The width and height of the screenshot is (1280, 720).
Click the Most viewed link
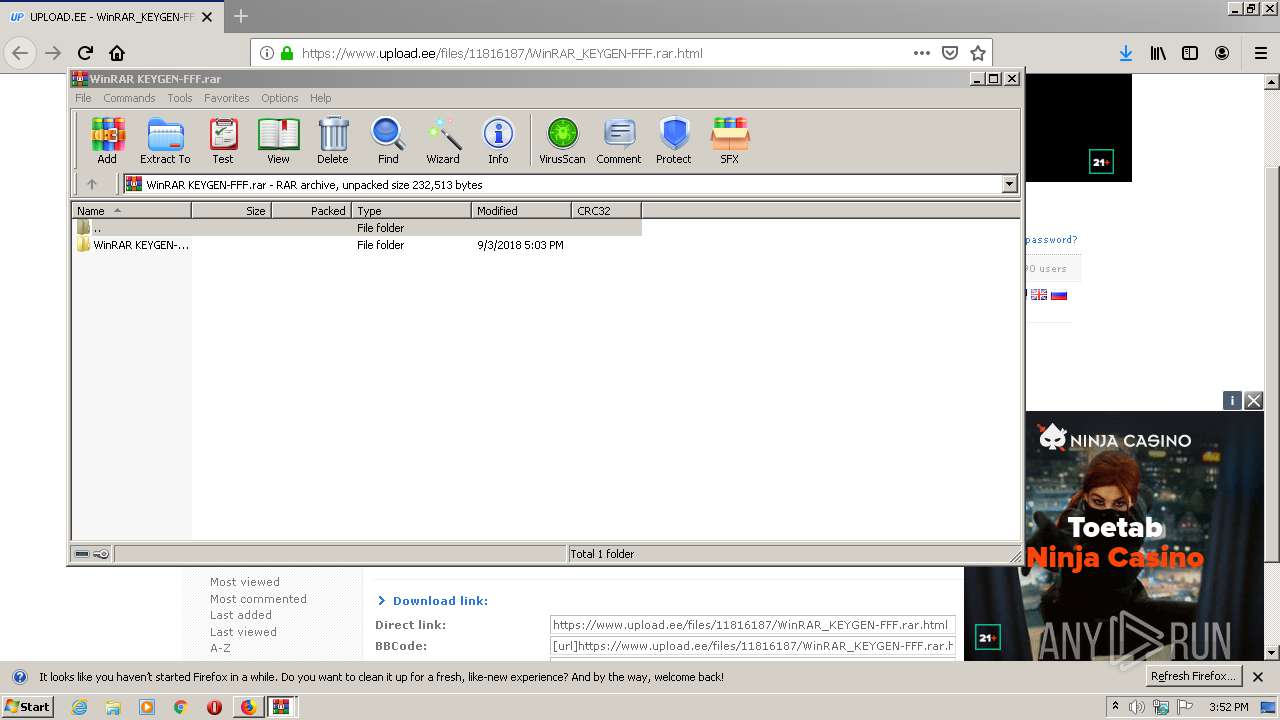(x=245, y=582)
